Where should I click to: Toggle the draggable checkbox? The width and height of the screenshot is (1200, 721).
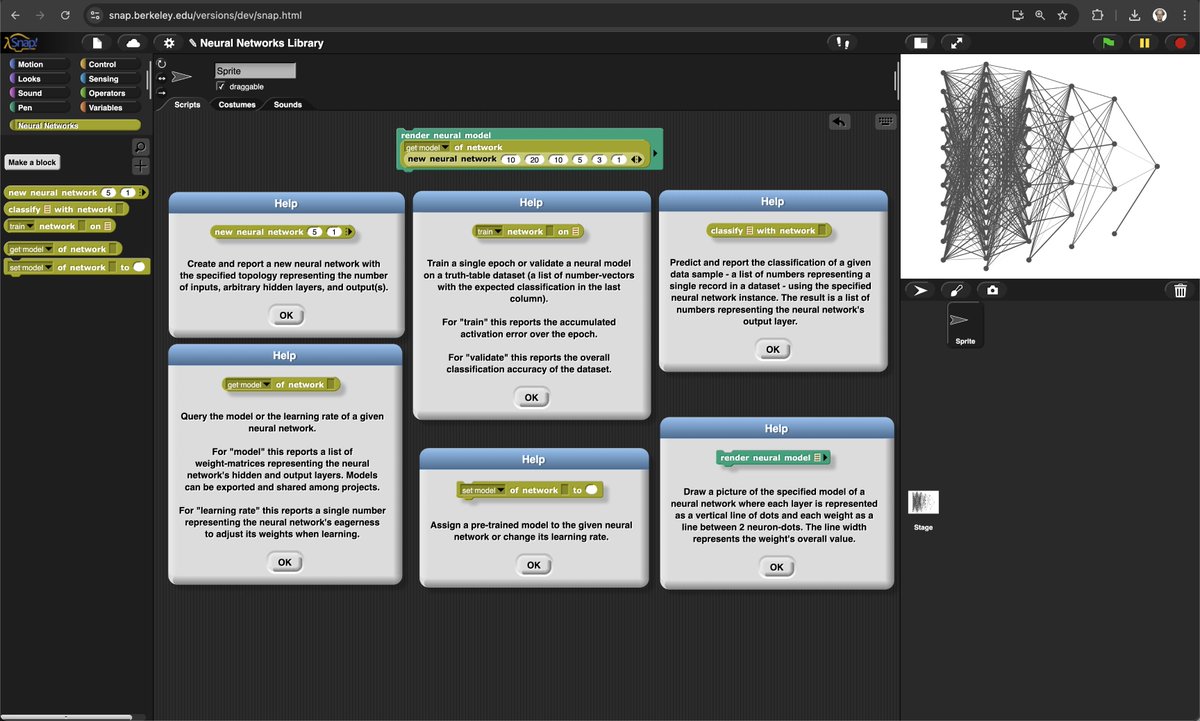(221, 87)
